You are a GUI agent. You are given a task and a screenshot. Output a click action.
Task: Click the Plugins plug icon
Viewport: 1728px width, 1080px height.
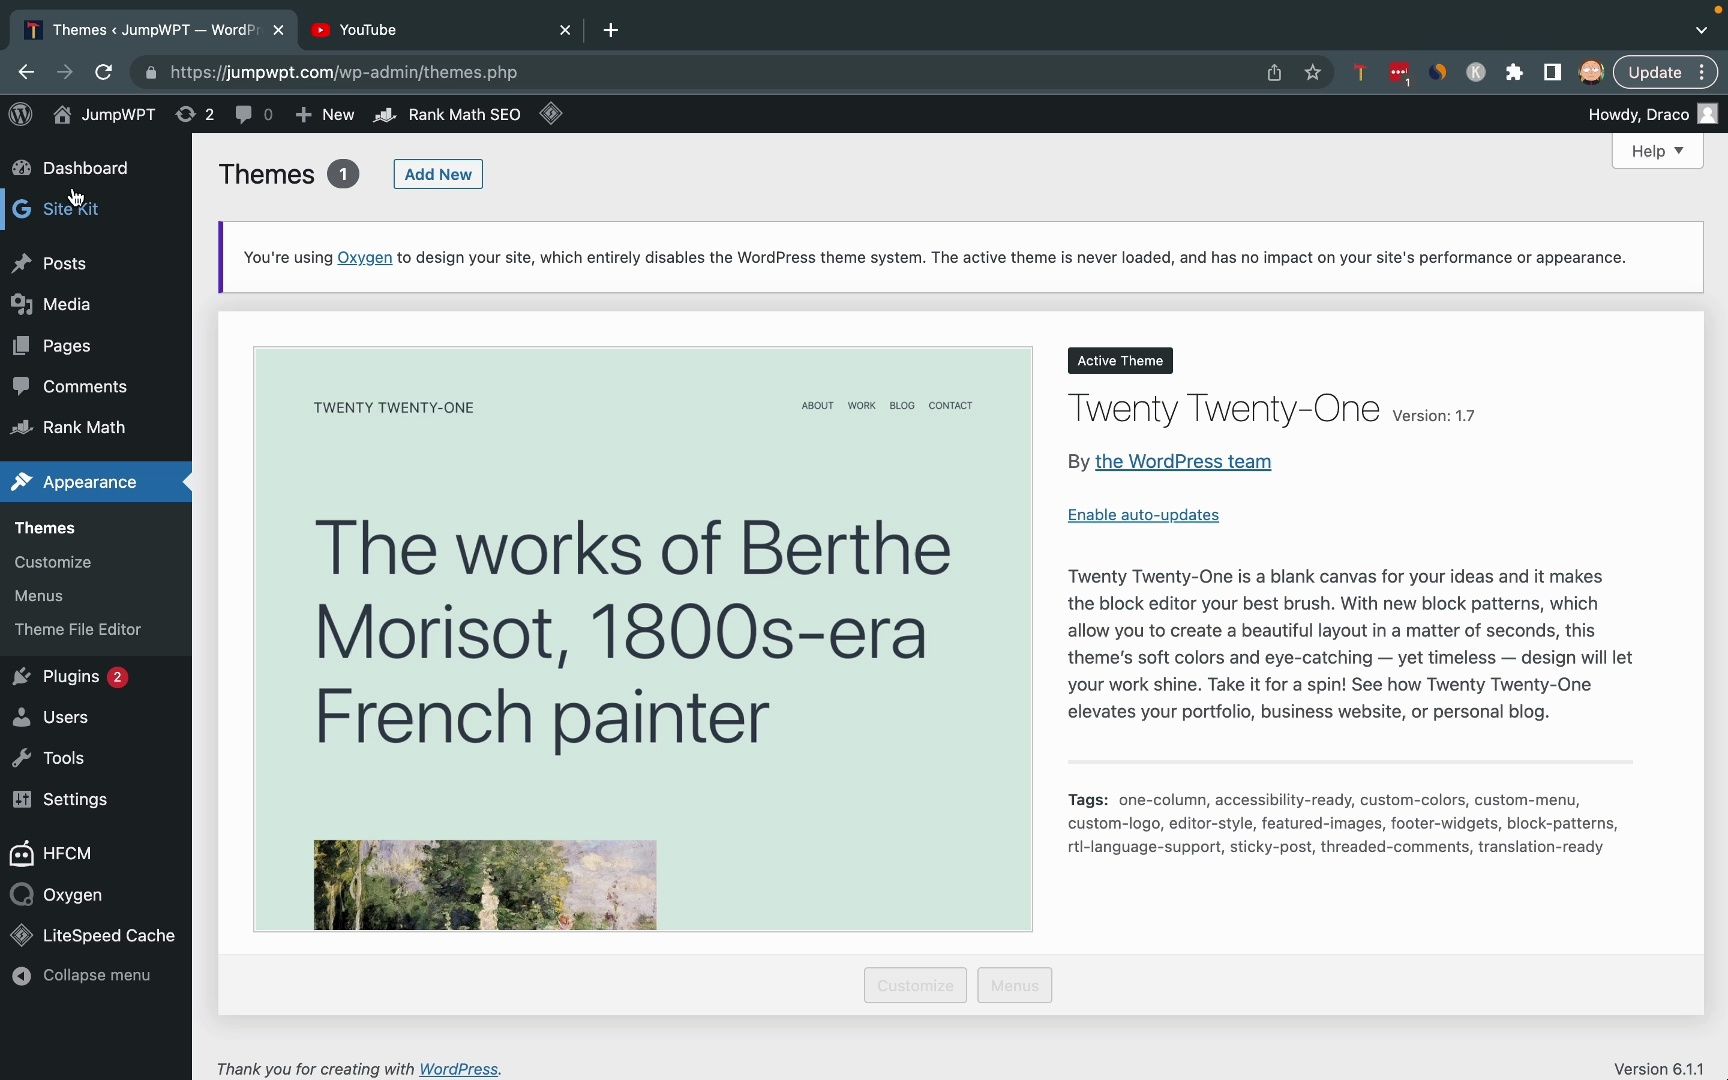pos(21,677)
